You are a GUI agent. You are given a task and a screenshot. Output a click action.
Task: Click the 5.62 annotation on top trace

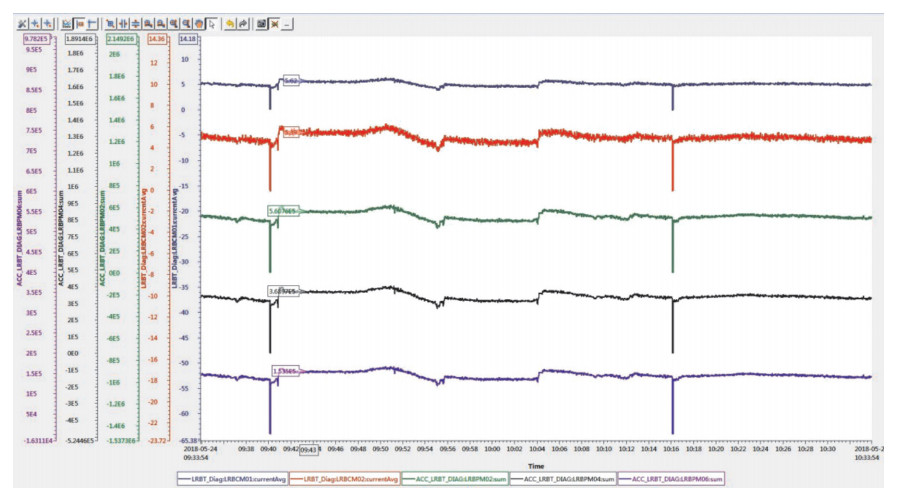pyautogui.click(x=291, y=80)
